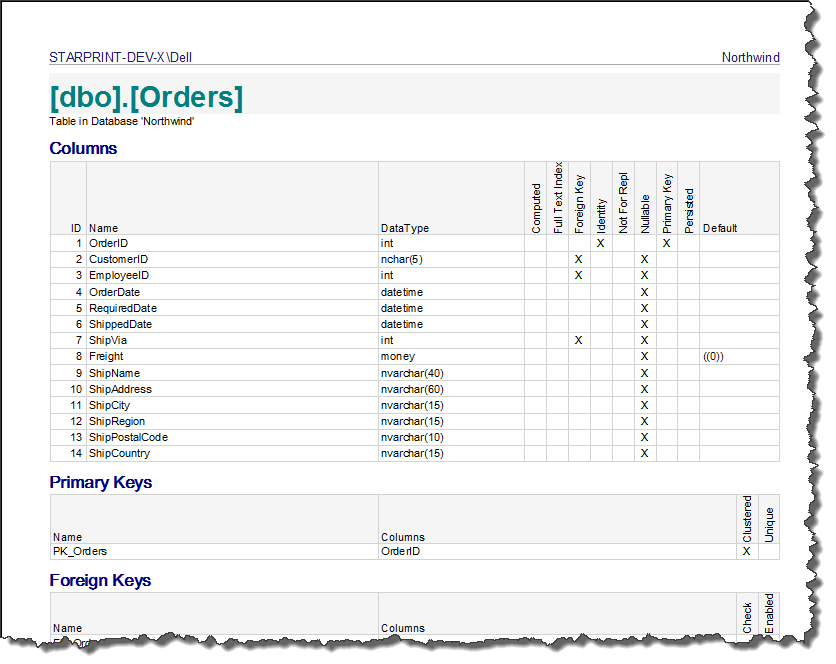Select the Primary Key X mark for OrderID
The image size is (836, 664).
[666, 243]
